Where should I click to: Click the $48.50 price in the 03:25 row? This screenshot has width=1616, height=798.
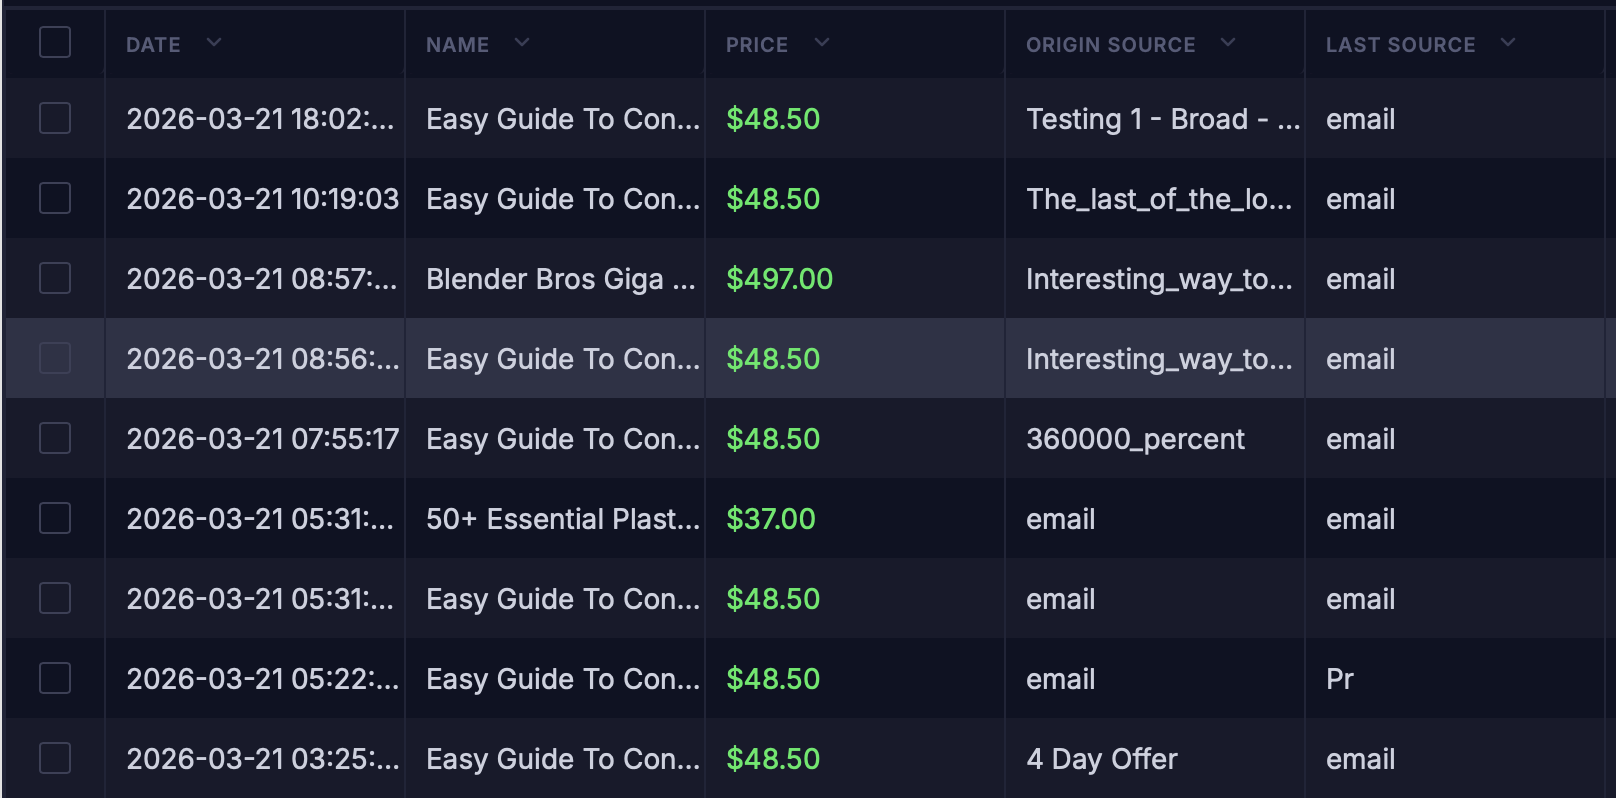click(x=773, y=759)
